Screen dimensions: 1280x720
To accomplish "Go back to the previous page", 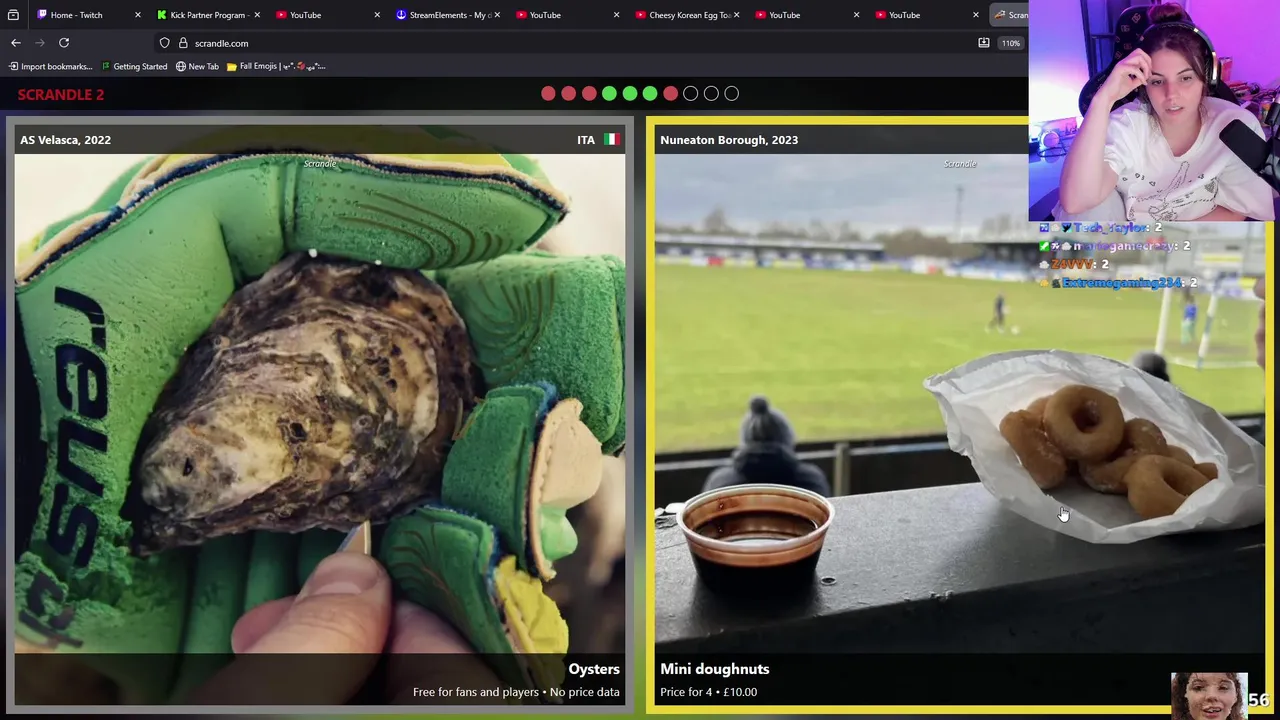I will tap(16, 43).
